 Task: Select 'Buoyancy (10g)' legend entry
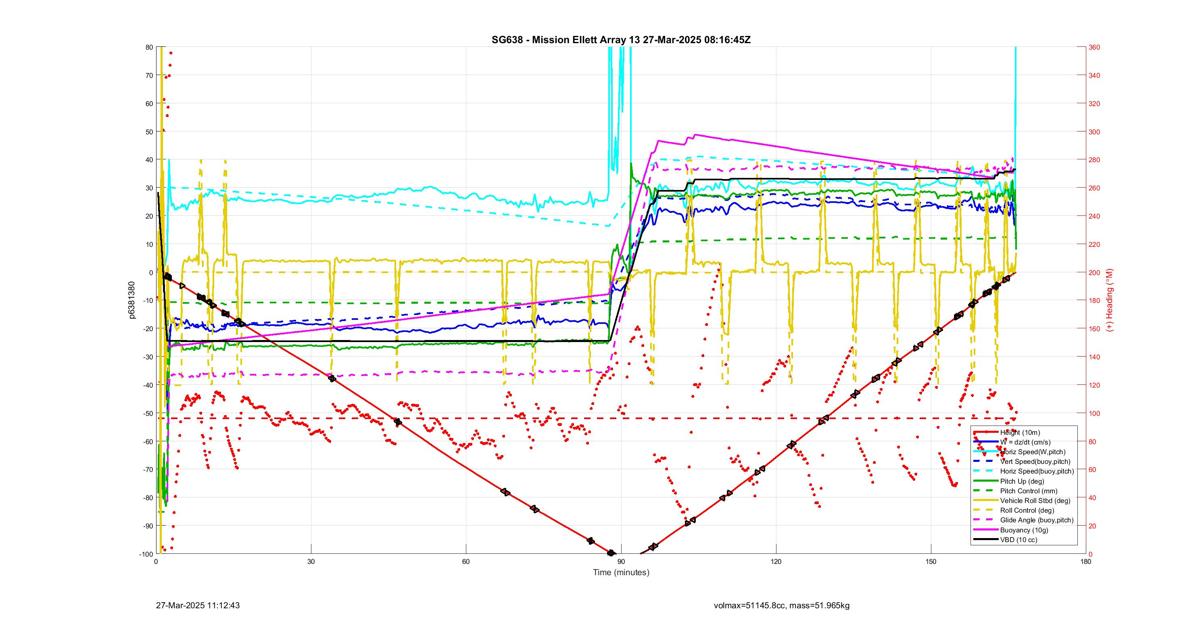[x=1024, y=530]
